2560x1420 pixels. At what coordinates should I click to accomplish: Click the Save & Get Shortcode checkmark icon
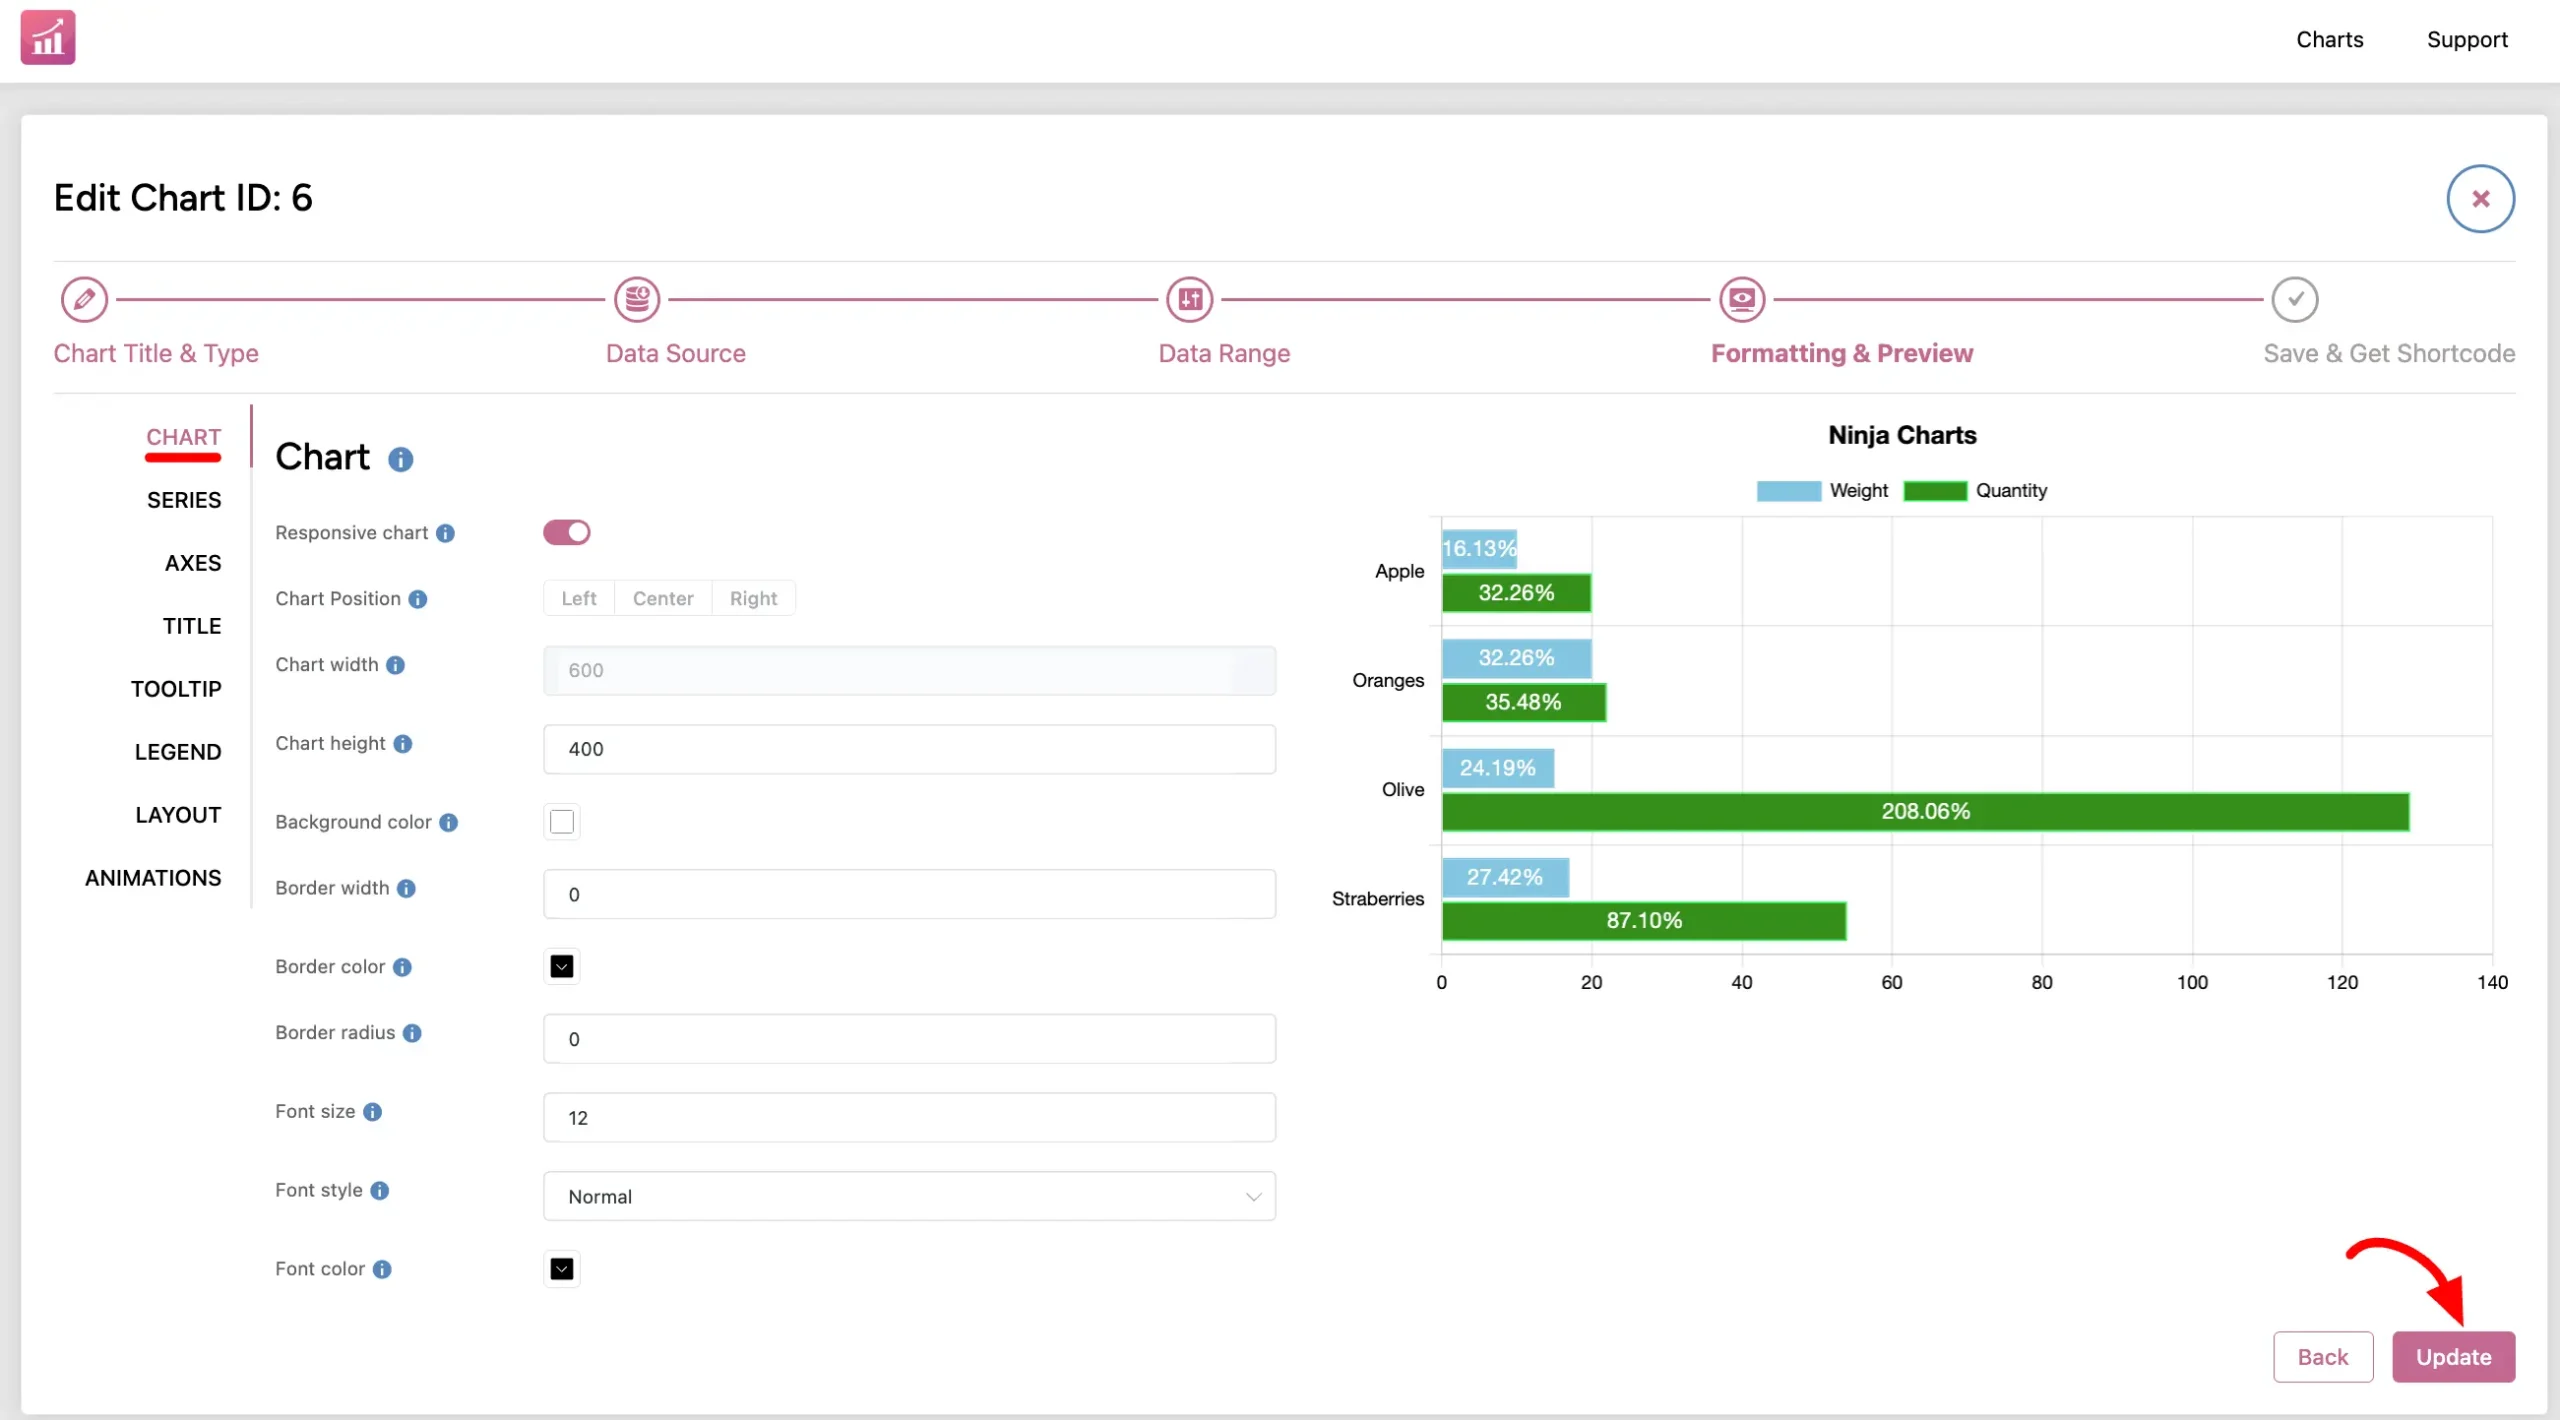[2295, 299]
